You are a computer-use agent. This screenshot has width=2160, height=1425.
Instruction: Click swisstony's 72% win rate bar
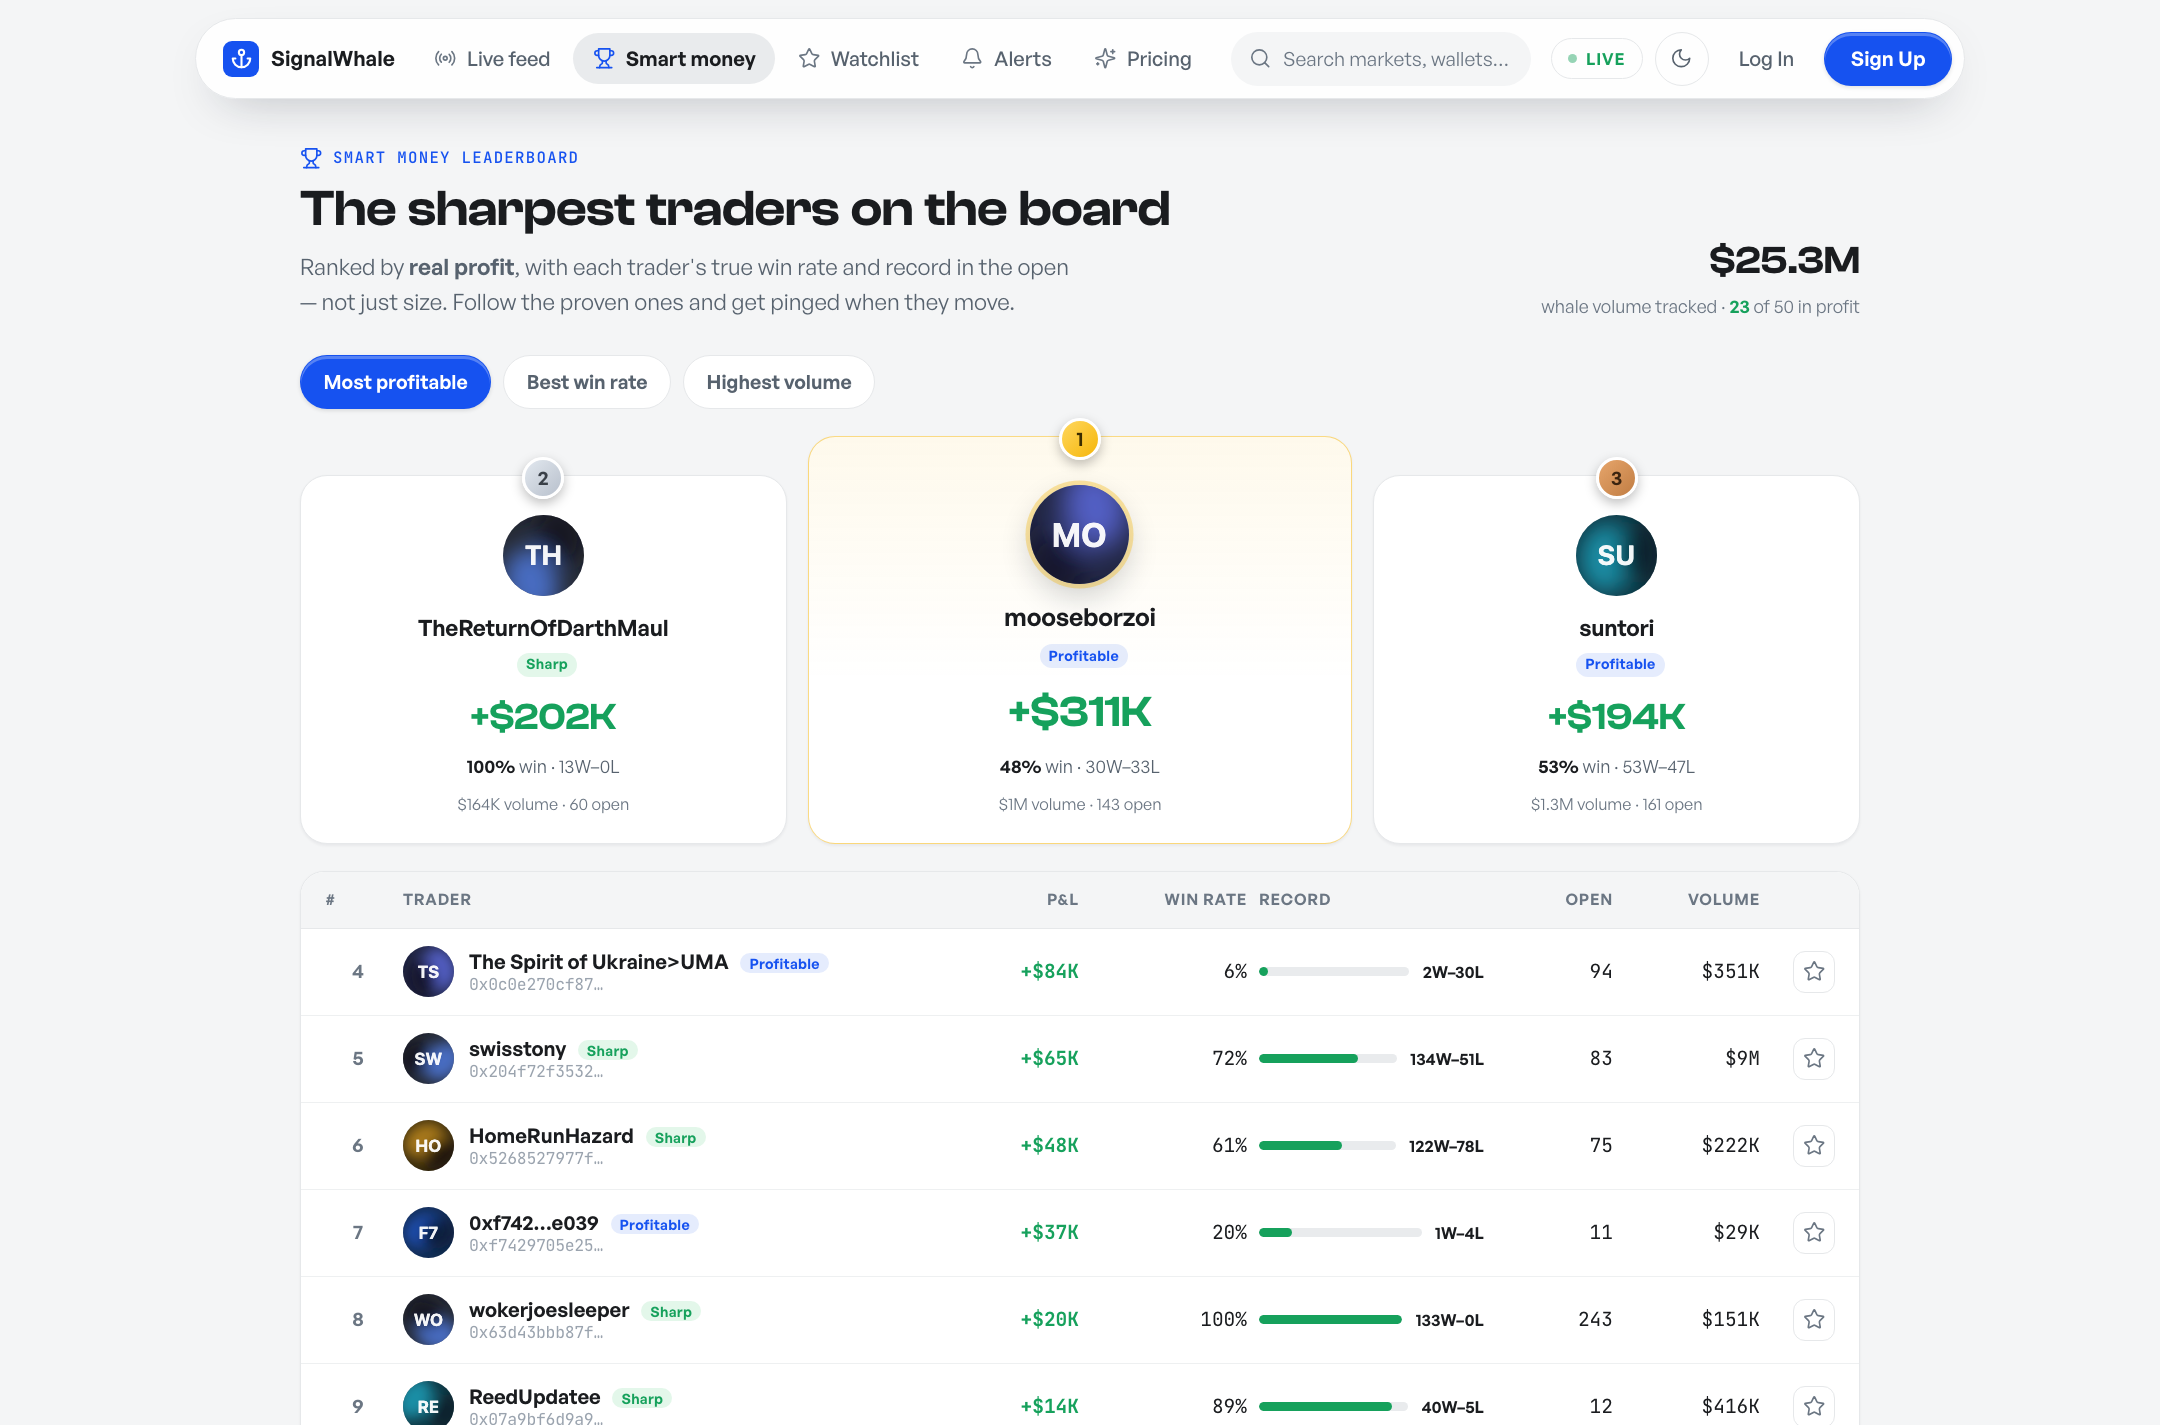1328,1058
